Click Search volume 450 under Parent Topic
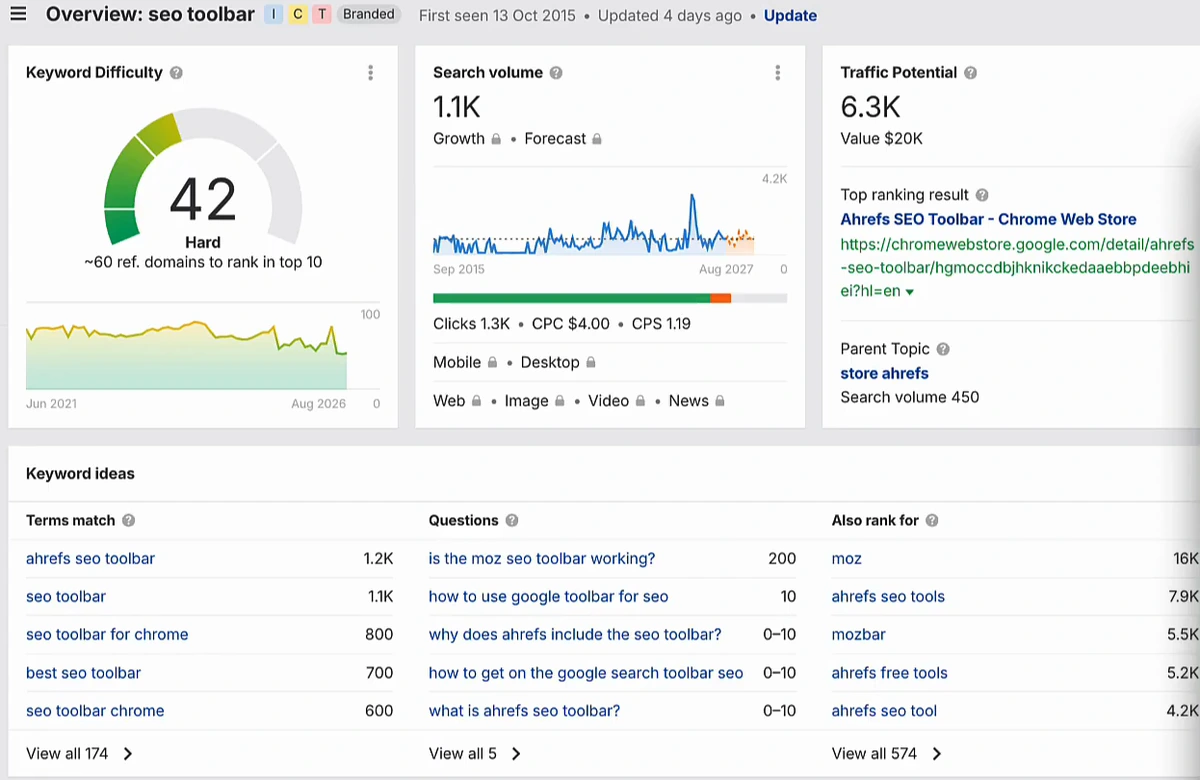Screen dimensions: 1200x780 coord(909,397)
